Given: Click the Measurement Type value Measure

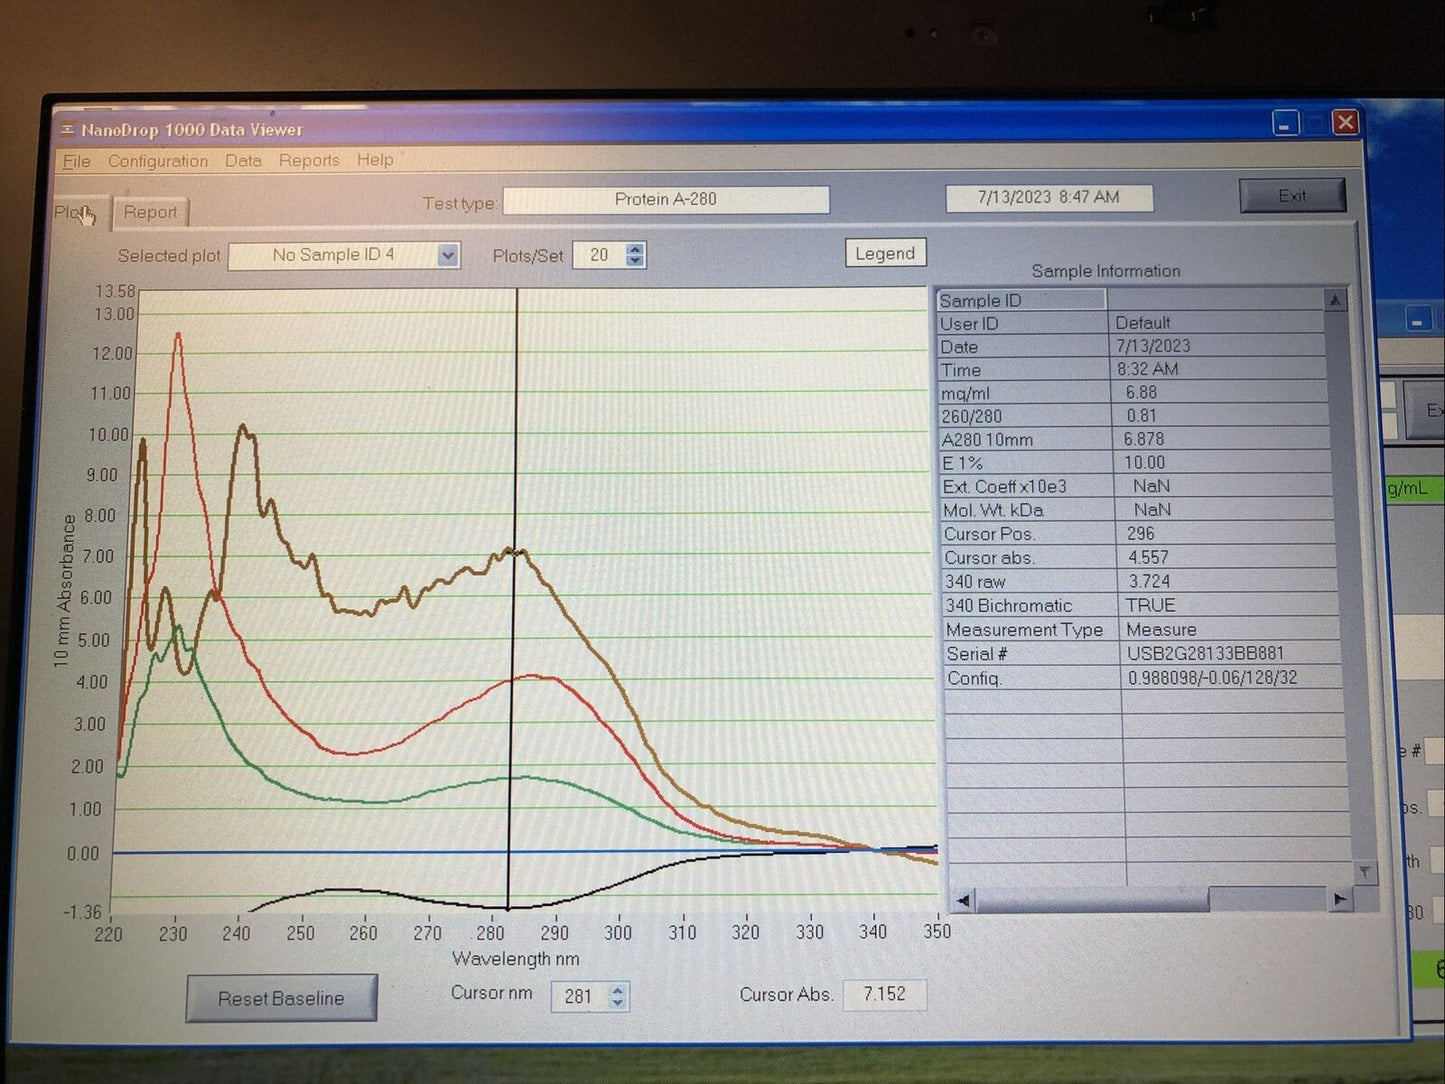Looking at the screenshot, I should (1161, 630).
